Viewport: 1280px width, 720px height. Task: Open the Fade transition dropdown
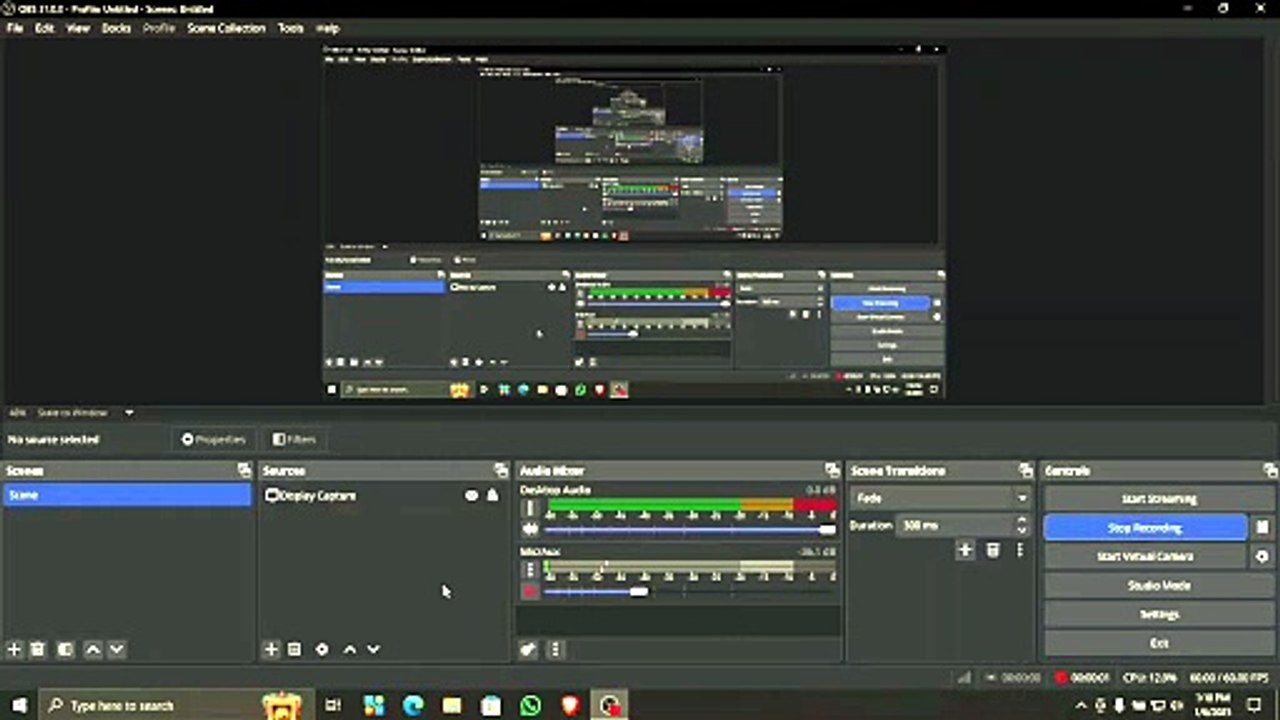pos(940,497)
